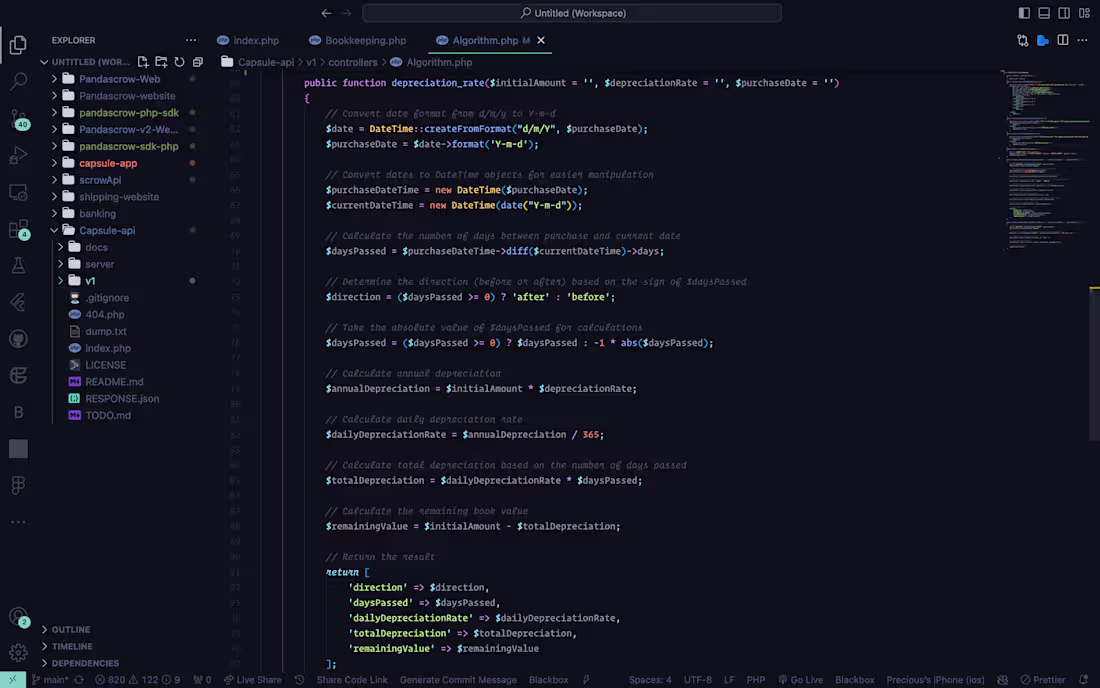Open the Run and Debug view
This screenshot has width=1100, height=688.
click(x=18, y=155)
